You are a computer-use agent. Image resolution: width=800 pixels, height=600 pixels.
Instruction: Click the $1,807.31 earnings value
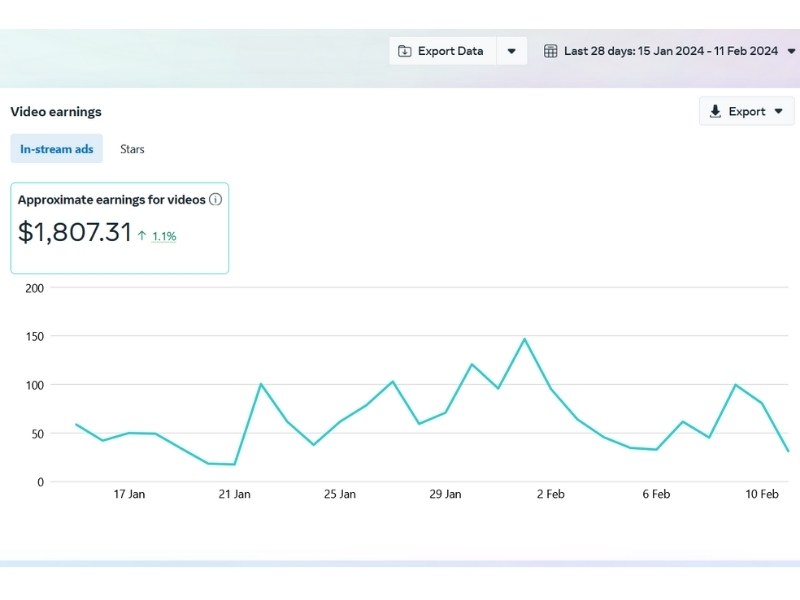point(75,232)
